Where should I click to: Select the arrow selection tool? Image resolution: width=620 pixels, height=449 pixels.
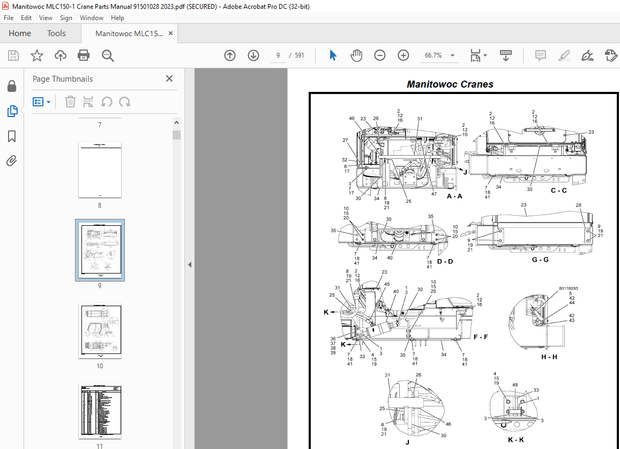(333, 55)
